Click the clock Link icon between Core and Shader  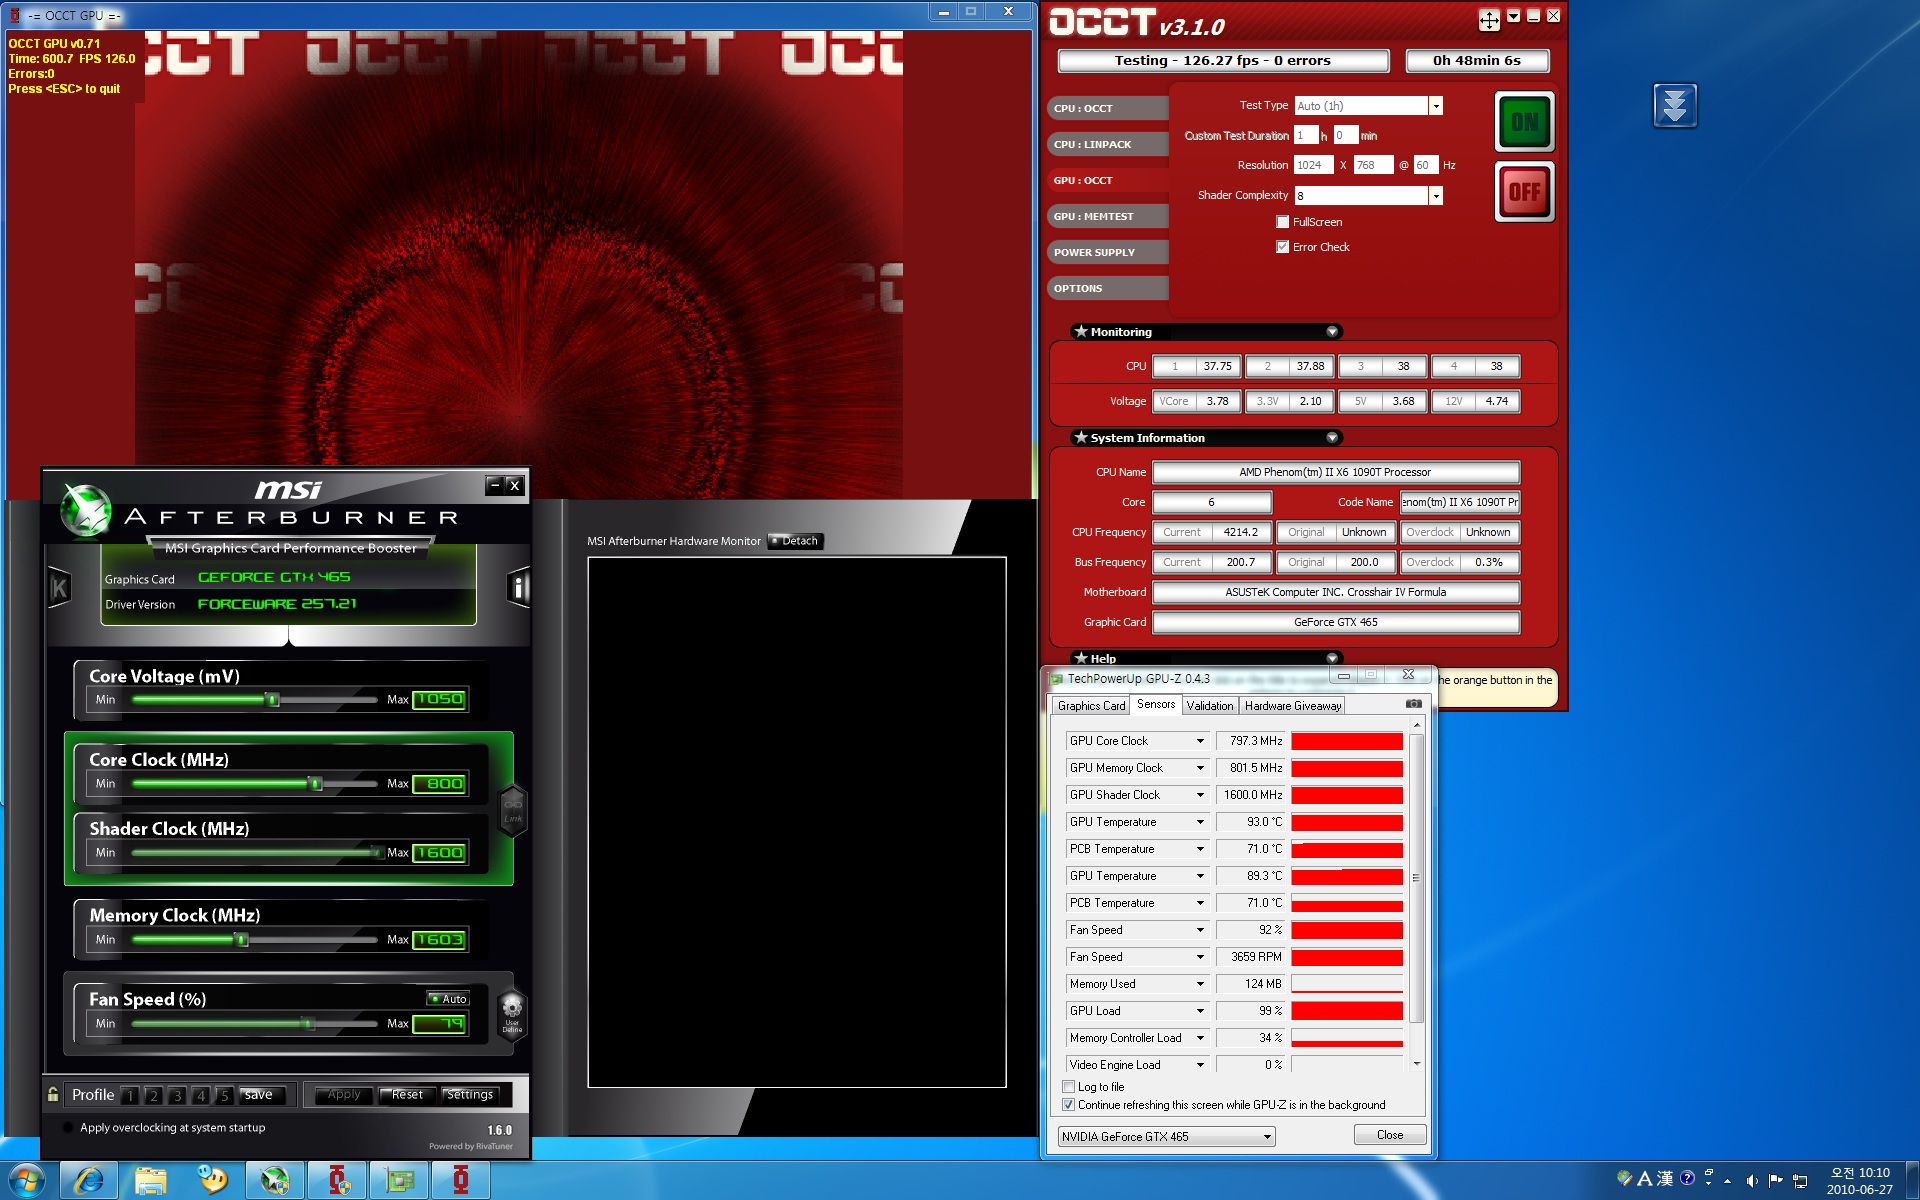513,809
